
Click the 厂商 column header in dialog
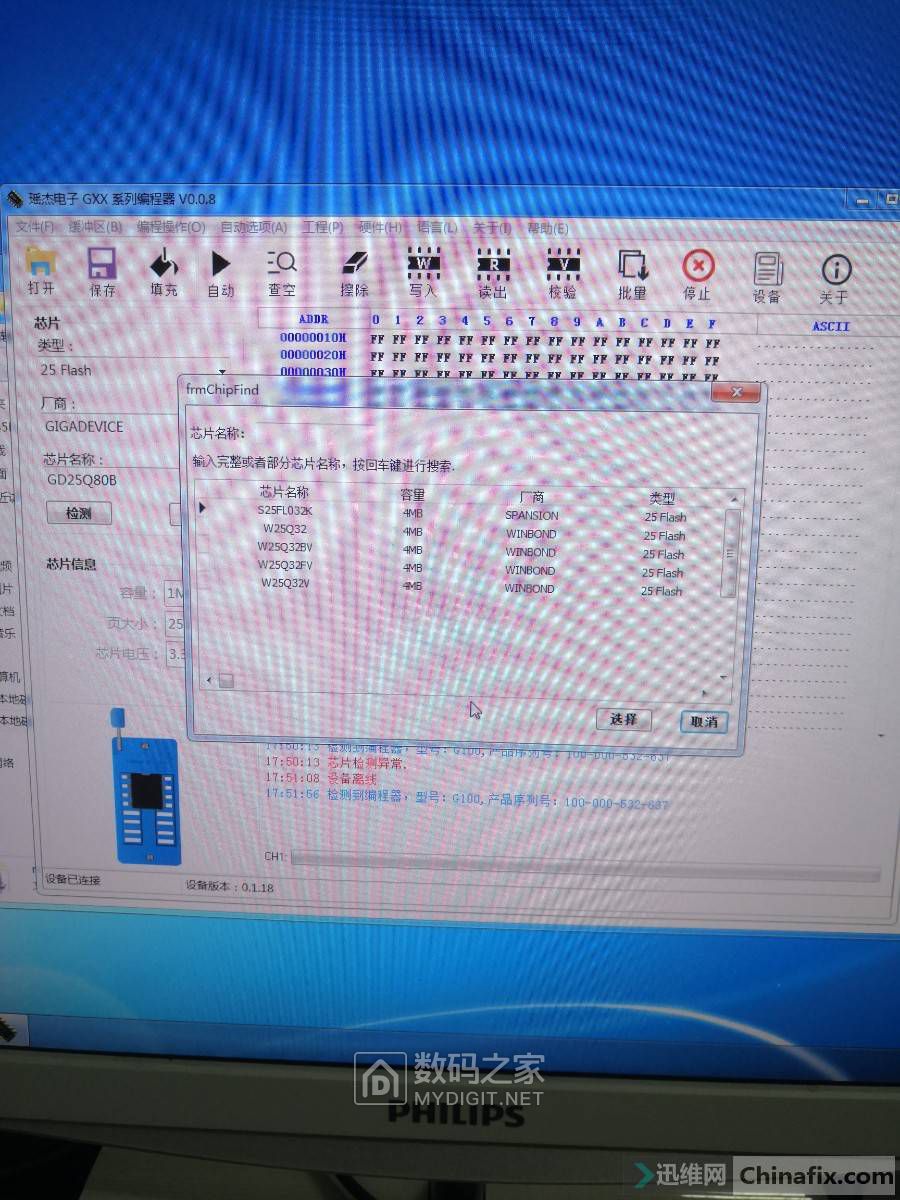[x=532, y=496]
